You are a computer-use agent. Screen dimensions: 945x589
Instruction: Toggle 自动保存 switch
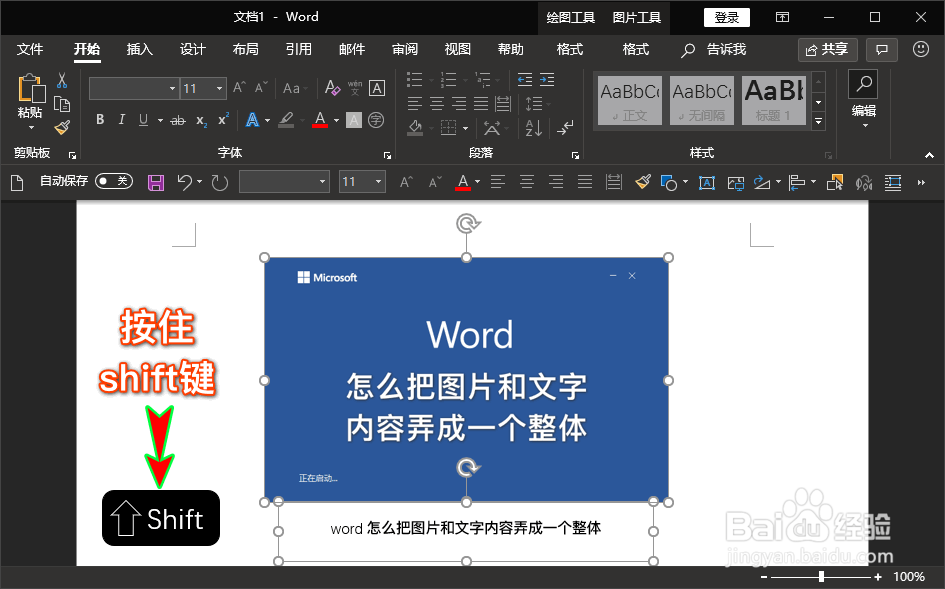coord(114,181)
